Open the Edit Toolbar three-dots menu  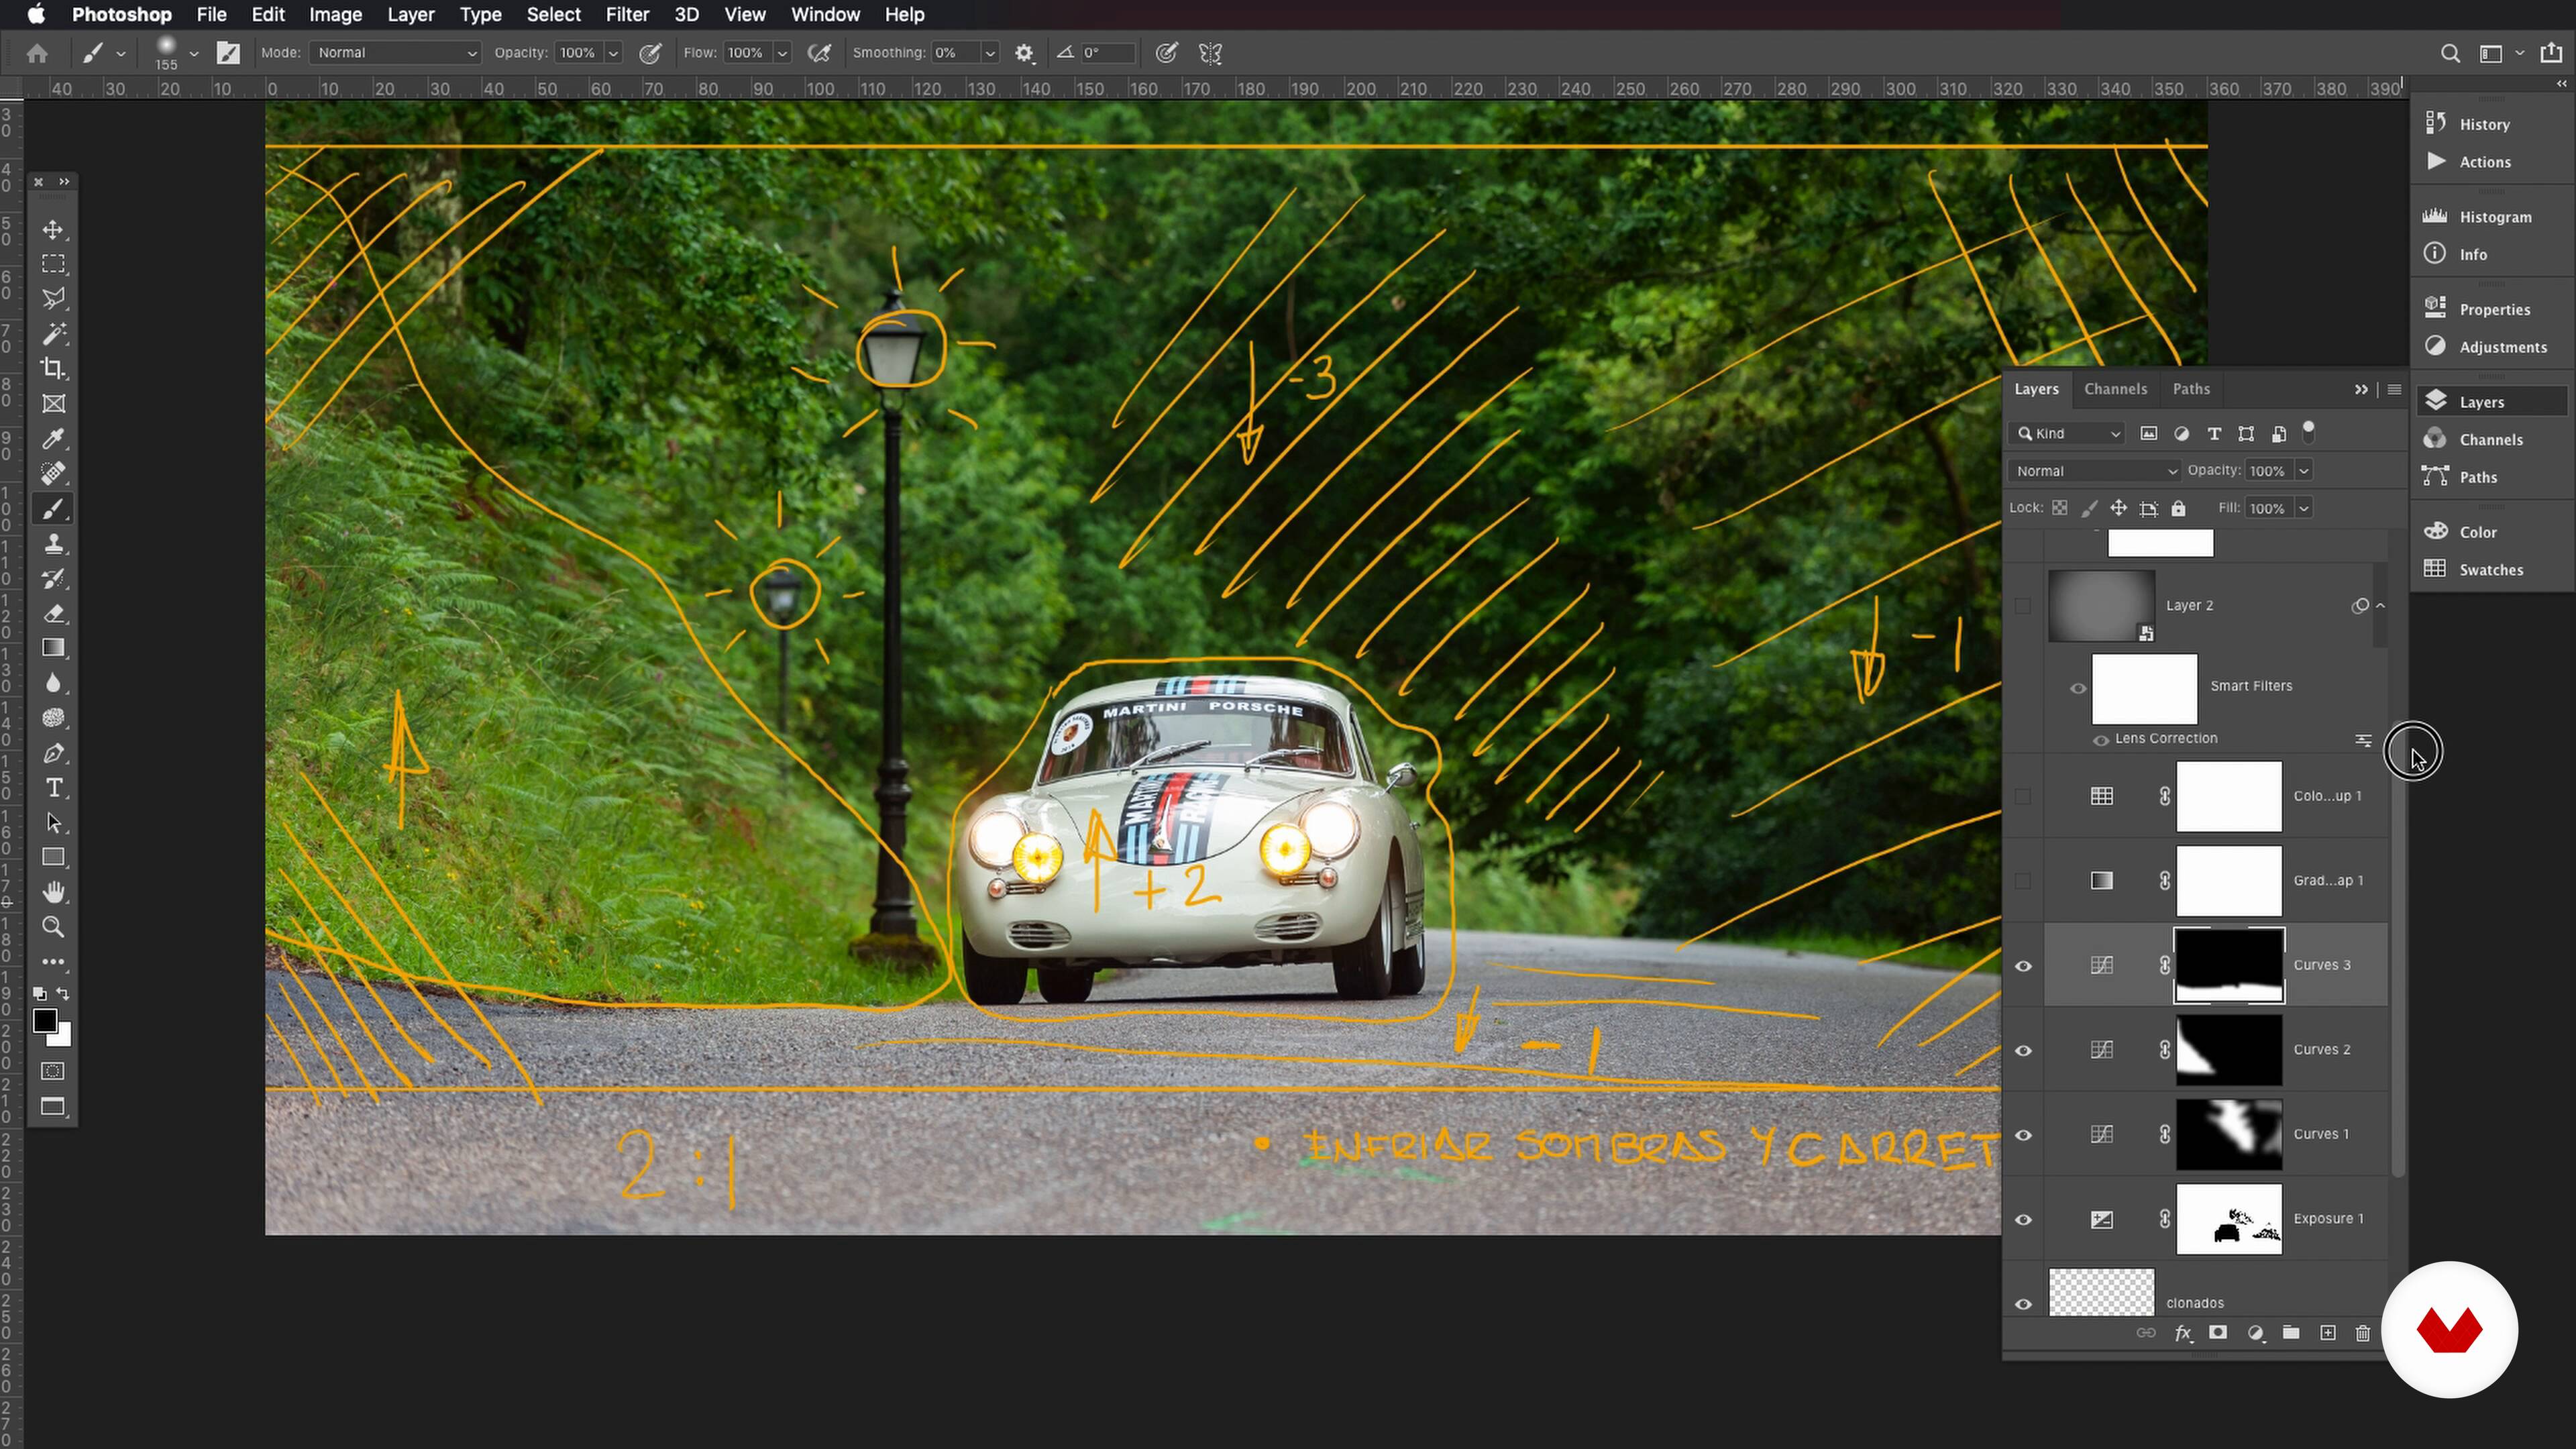53,962
